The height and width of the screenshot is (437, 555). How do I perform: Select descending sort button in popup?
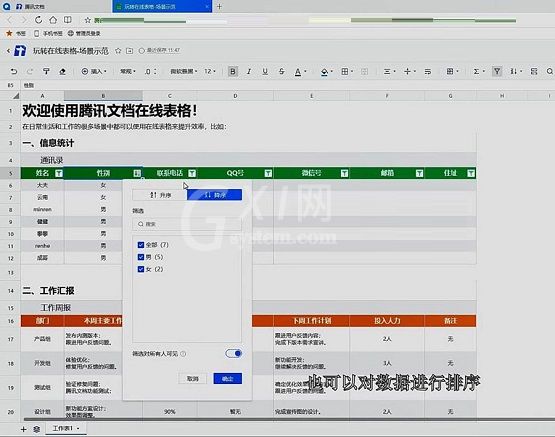[214, 195]
